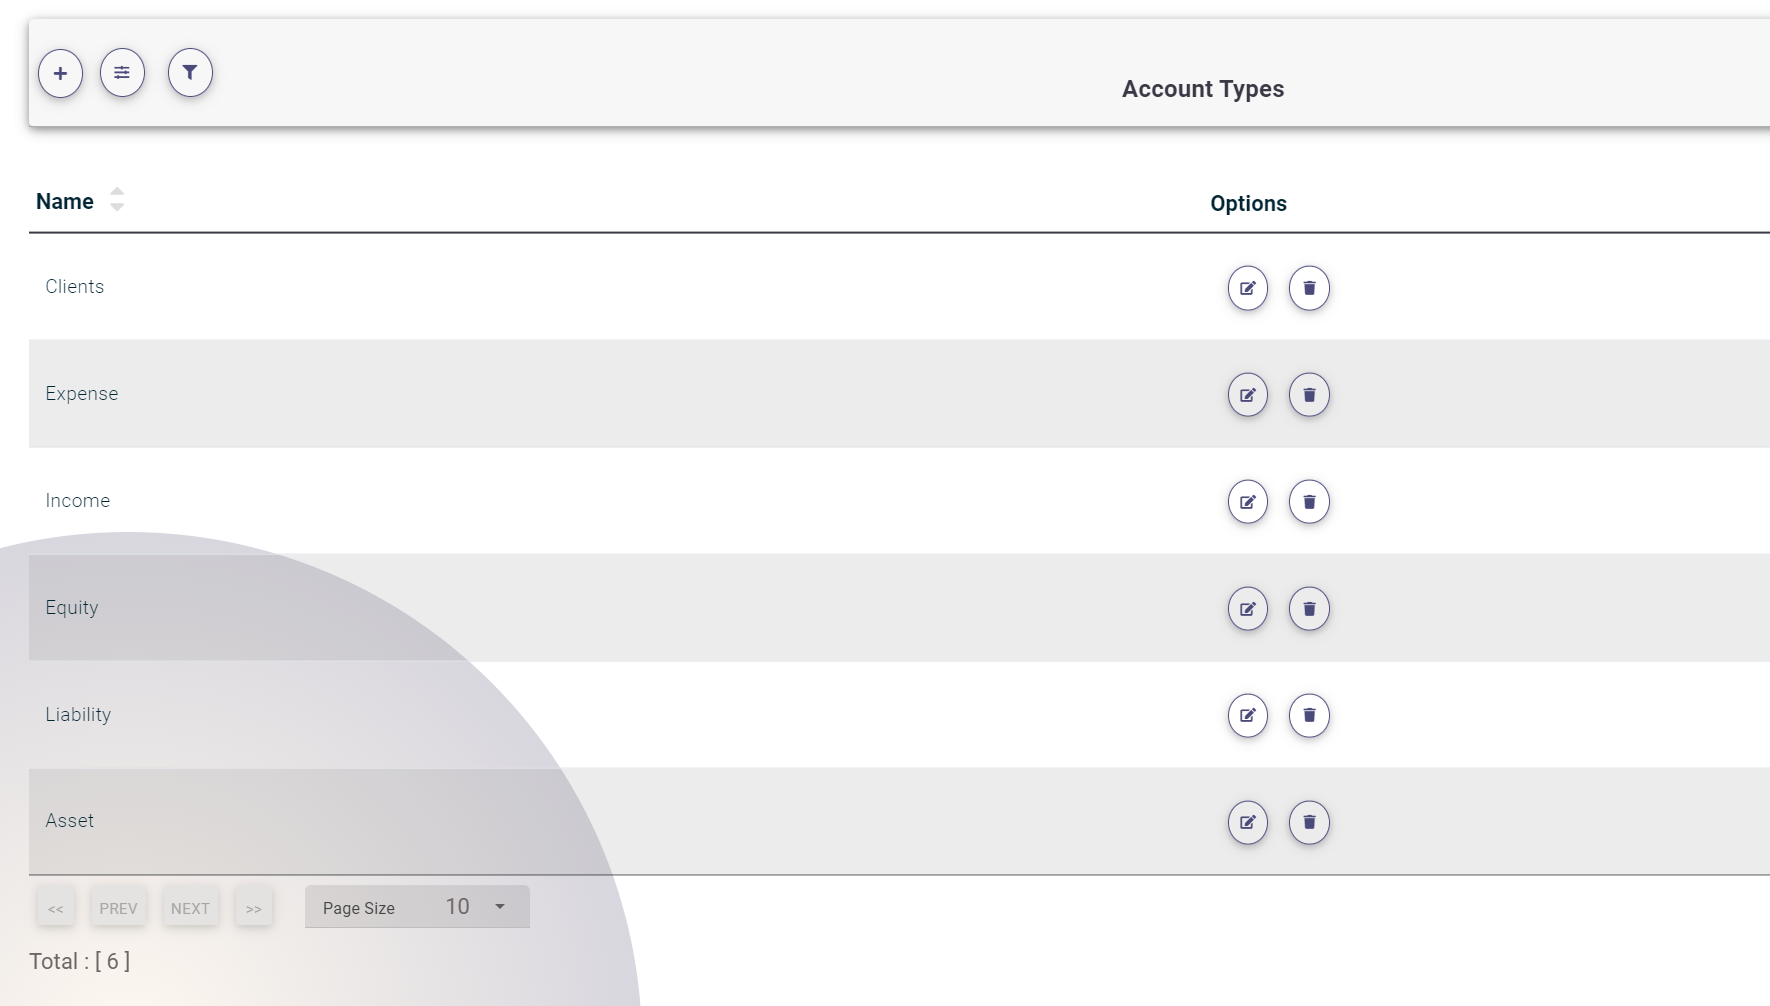This screenshot has height=1006, width=1770.
Task: Jump to the last page with >>
Action: (254, 908)
